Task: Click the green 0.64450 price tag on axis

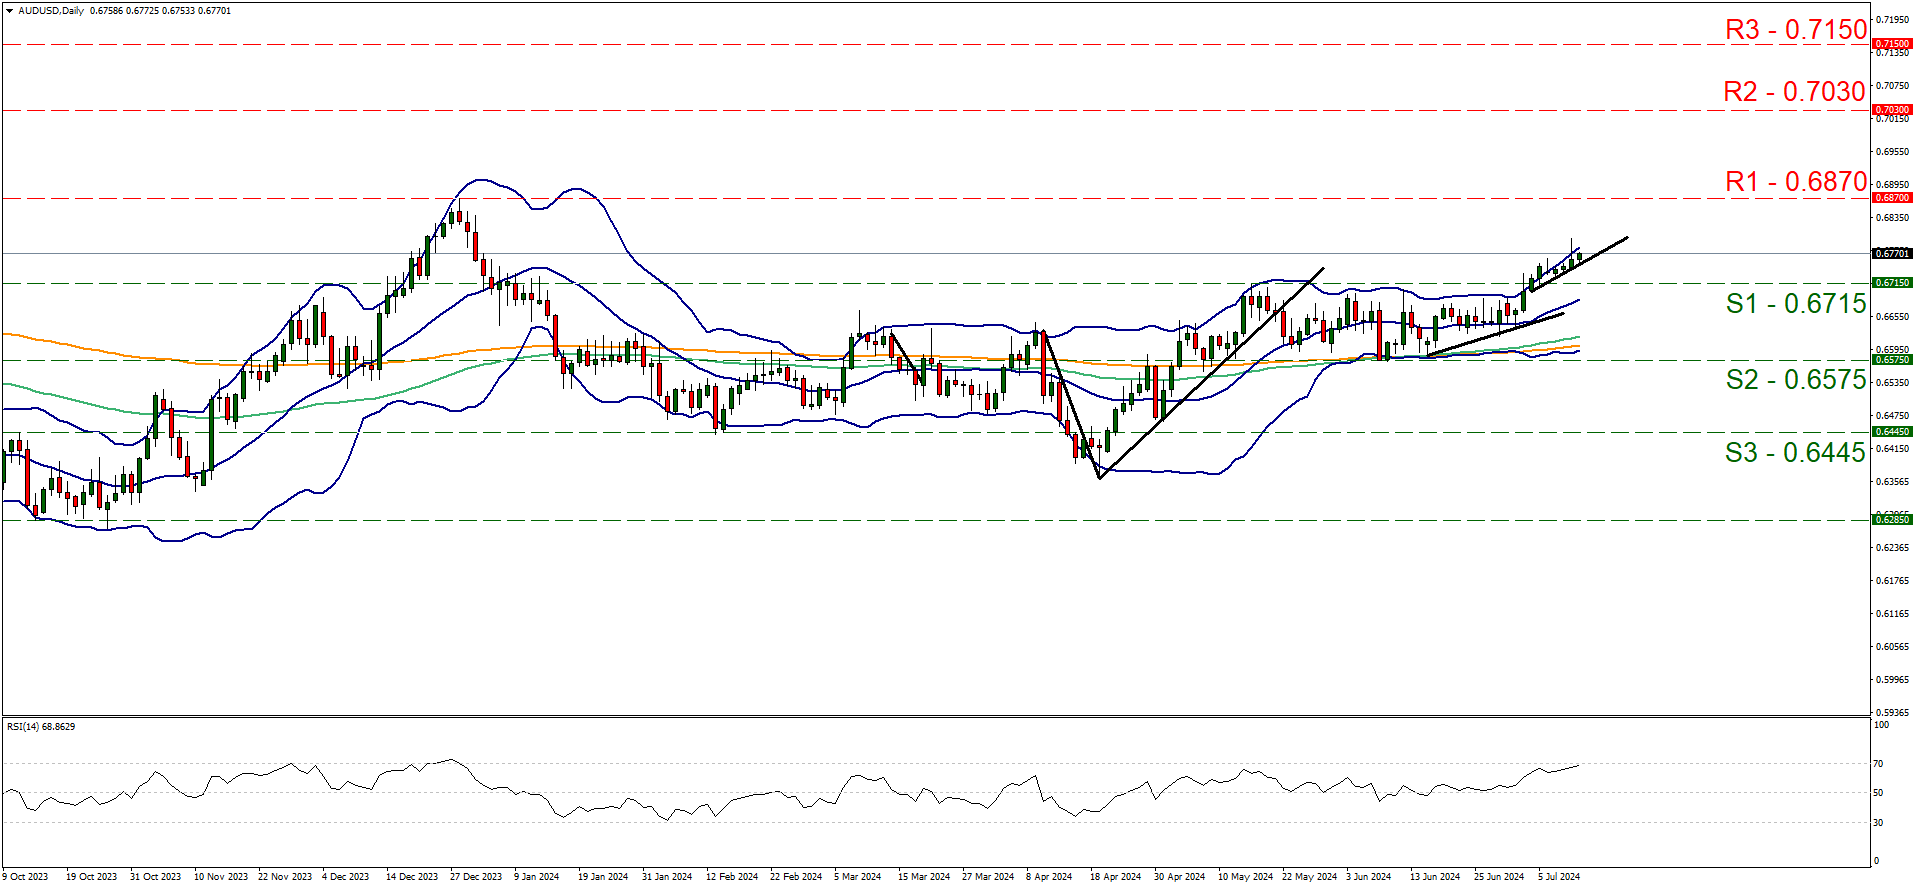Action: (x=1892, y=432)
